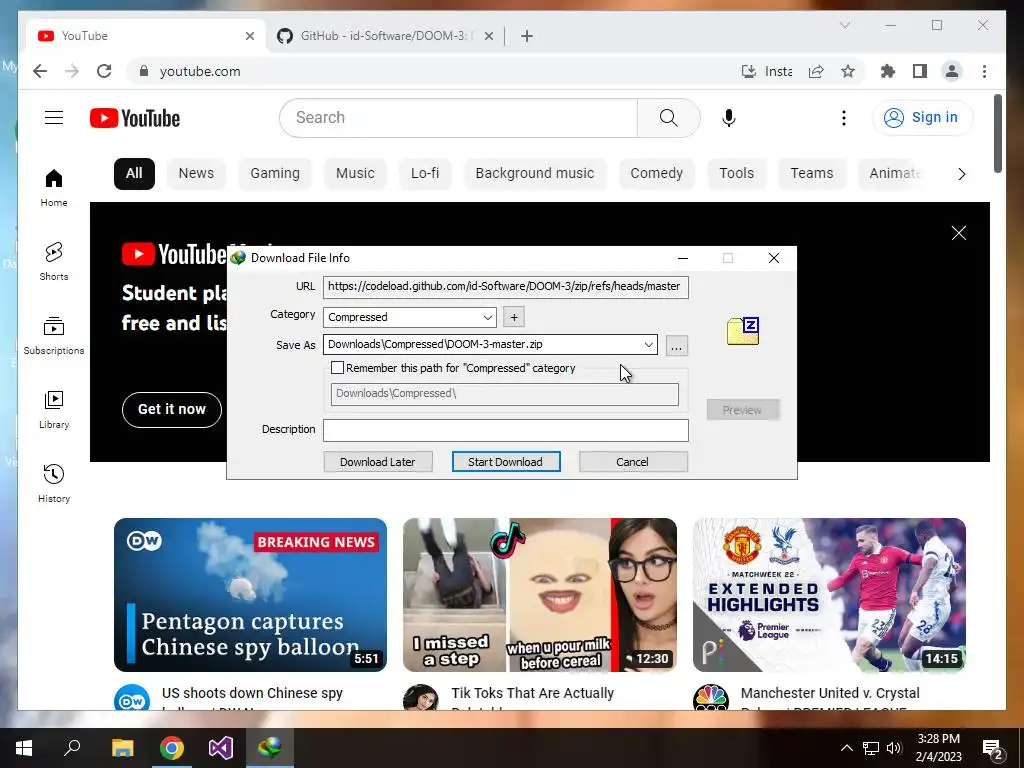Select the Background music chip
Screen dimensions: 1024x768
(535, 174)
